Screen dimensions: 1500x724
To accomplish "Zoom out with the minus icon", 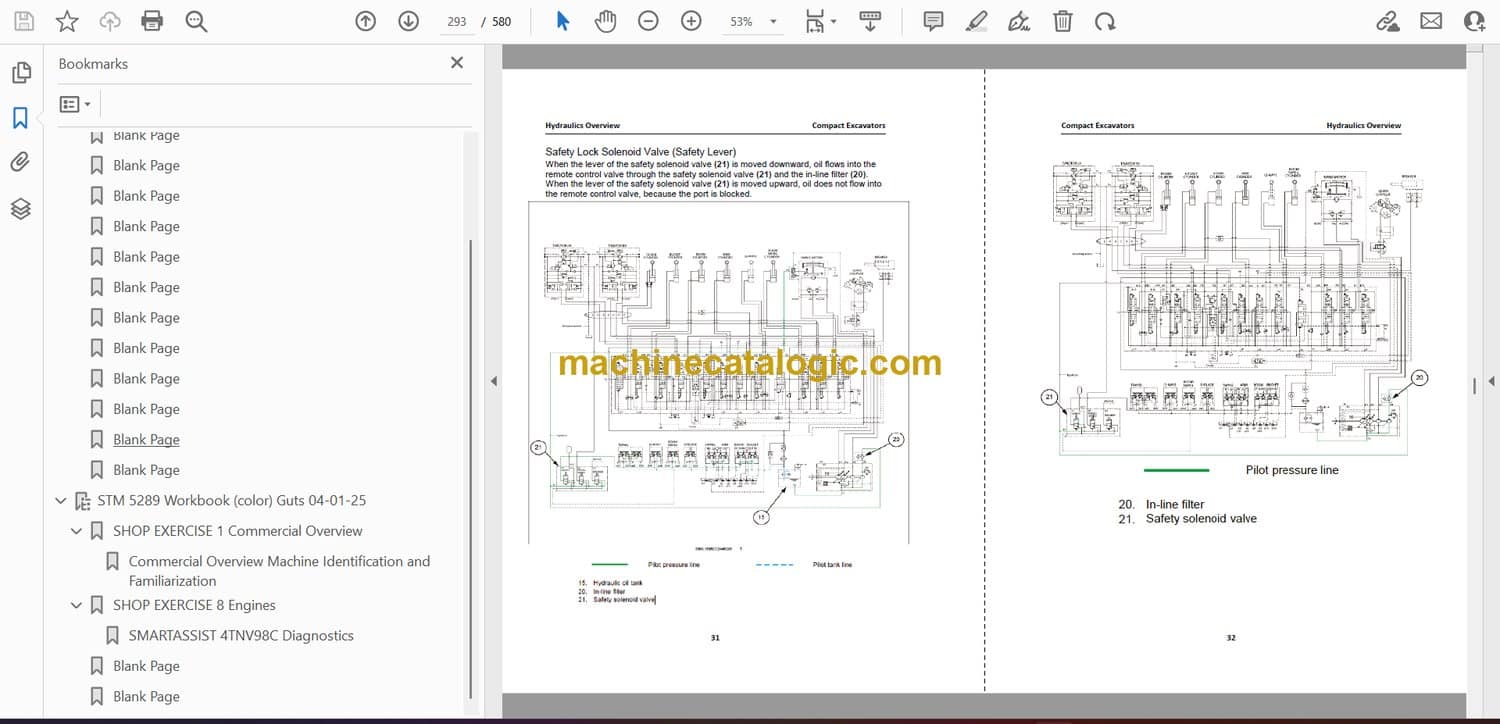I will point(648,21).
